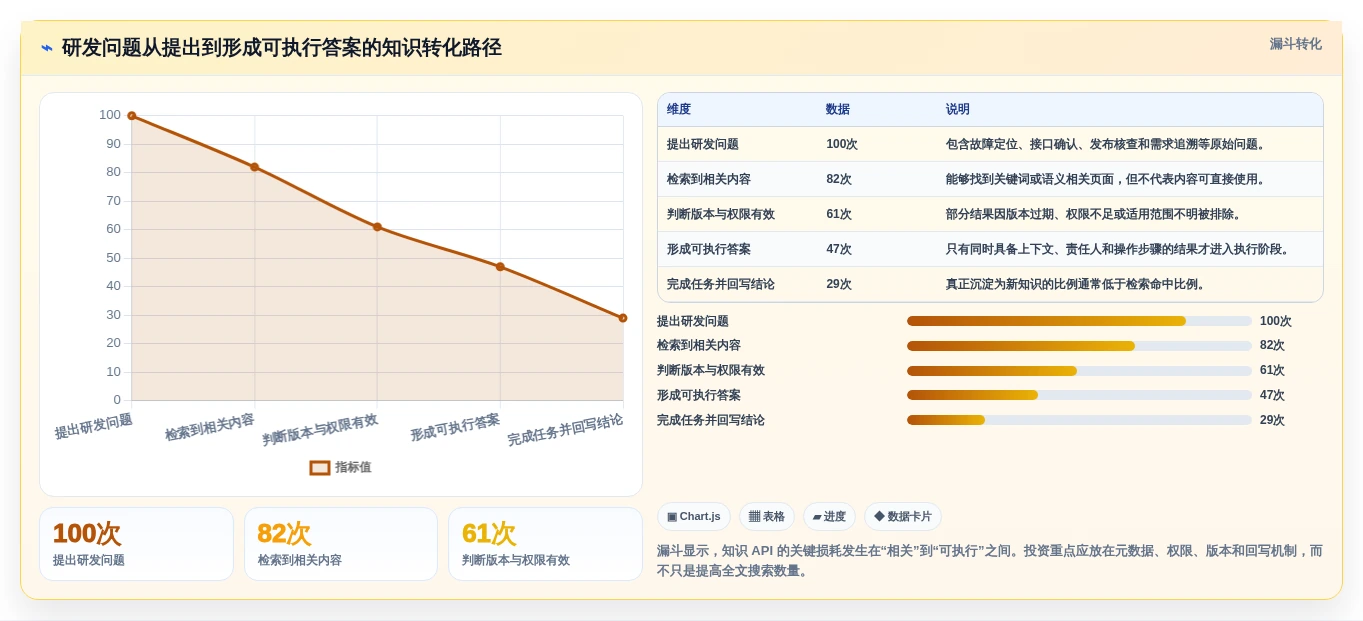Click the description starting 包含故障定位
This screenshot has width=1363, height=621.
tap(1108, 144)
